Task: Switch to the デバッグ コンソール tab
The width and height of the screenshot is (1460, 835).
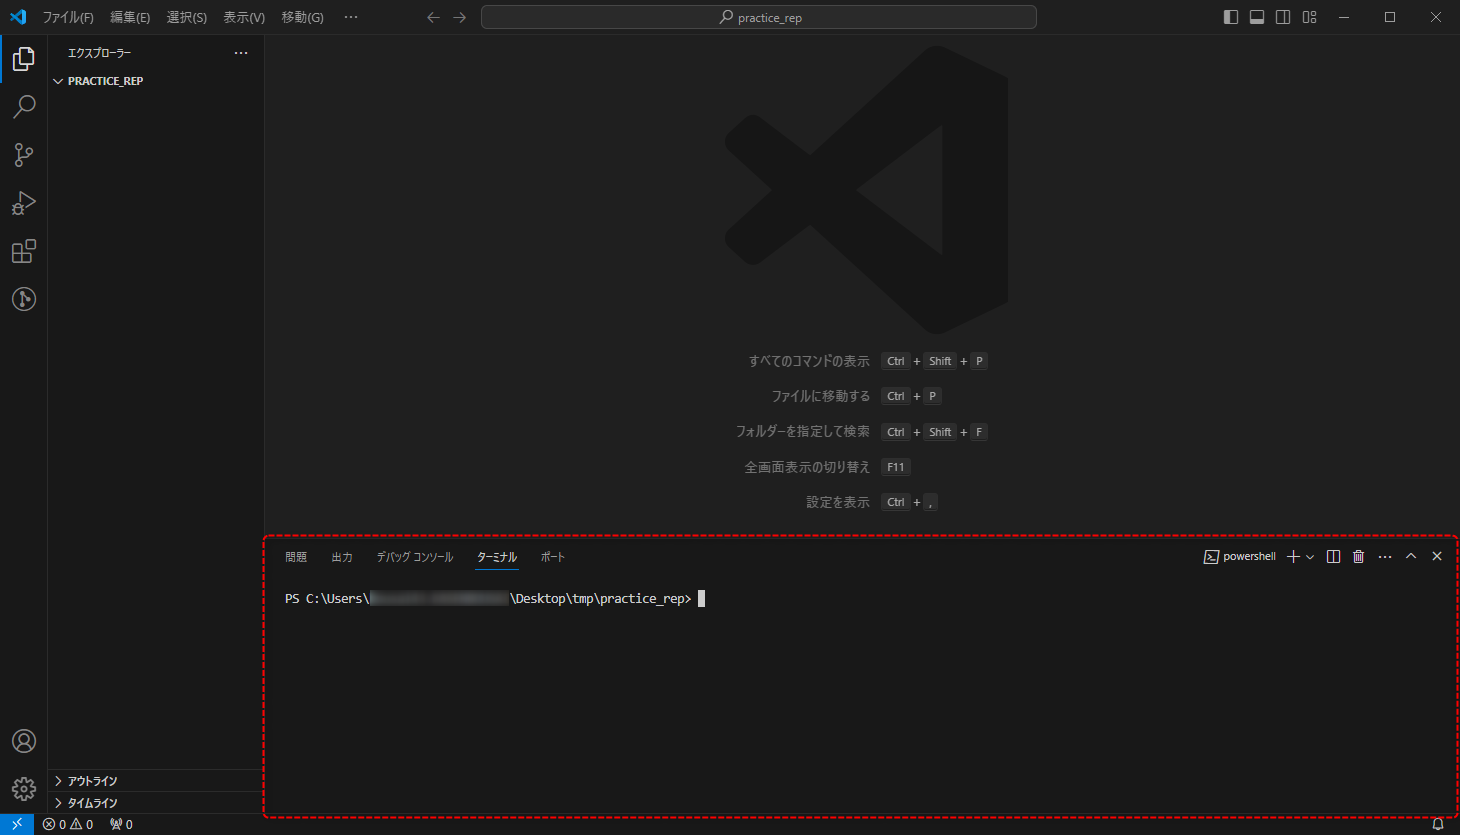Action: pyautogui.click(x=415, y=557)
